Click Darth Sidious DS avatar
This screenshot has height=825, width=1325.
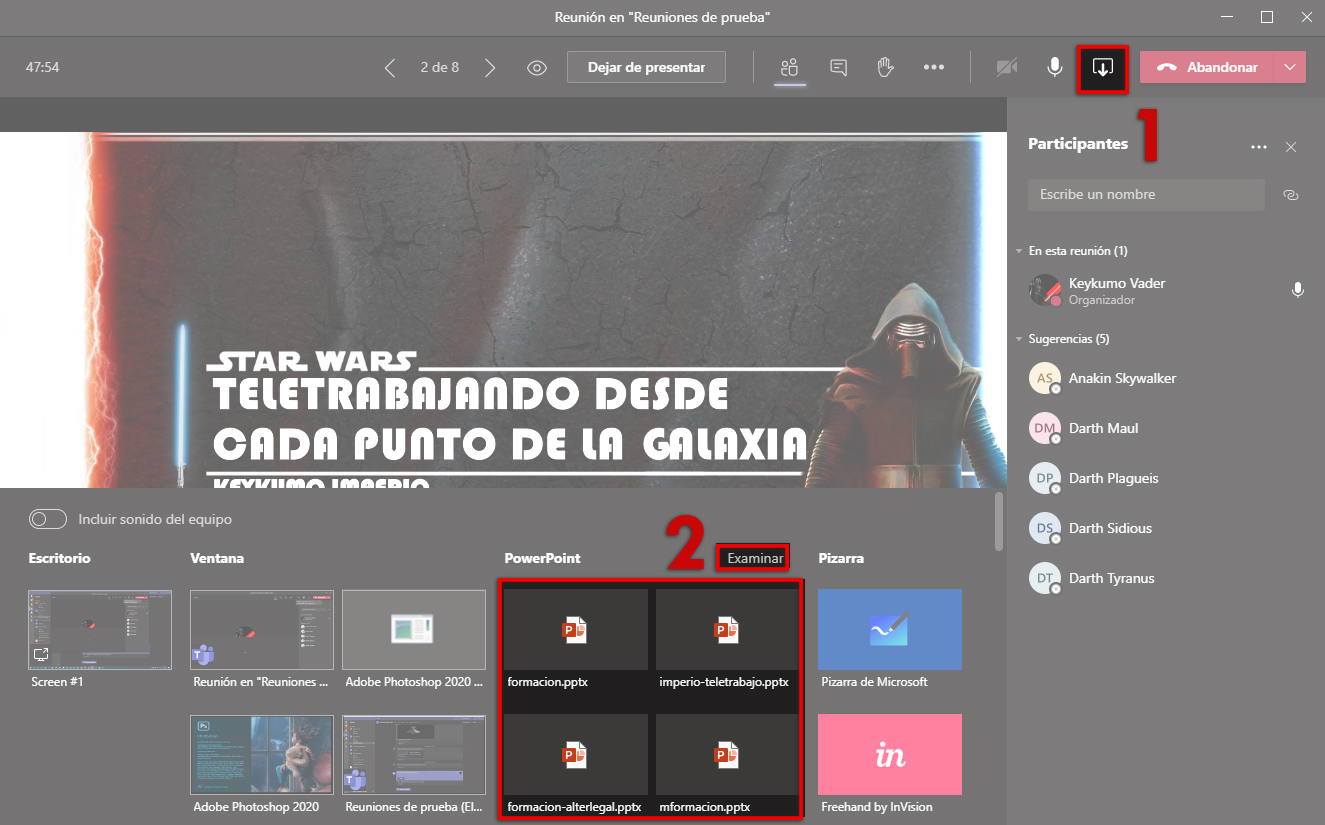(1044, 528)
